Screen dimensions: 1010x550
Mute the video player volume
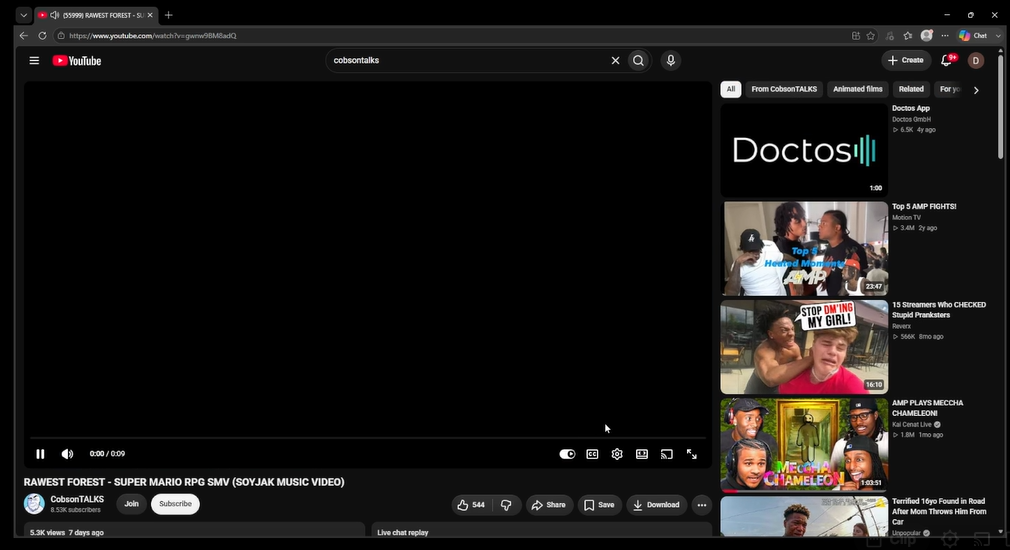tap(67, 454)
